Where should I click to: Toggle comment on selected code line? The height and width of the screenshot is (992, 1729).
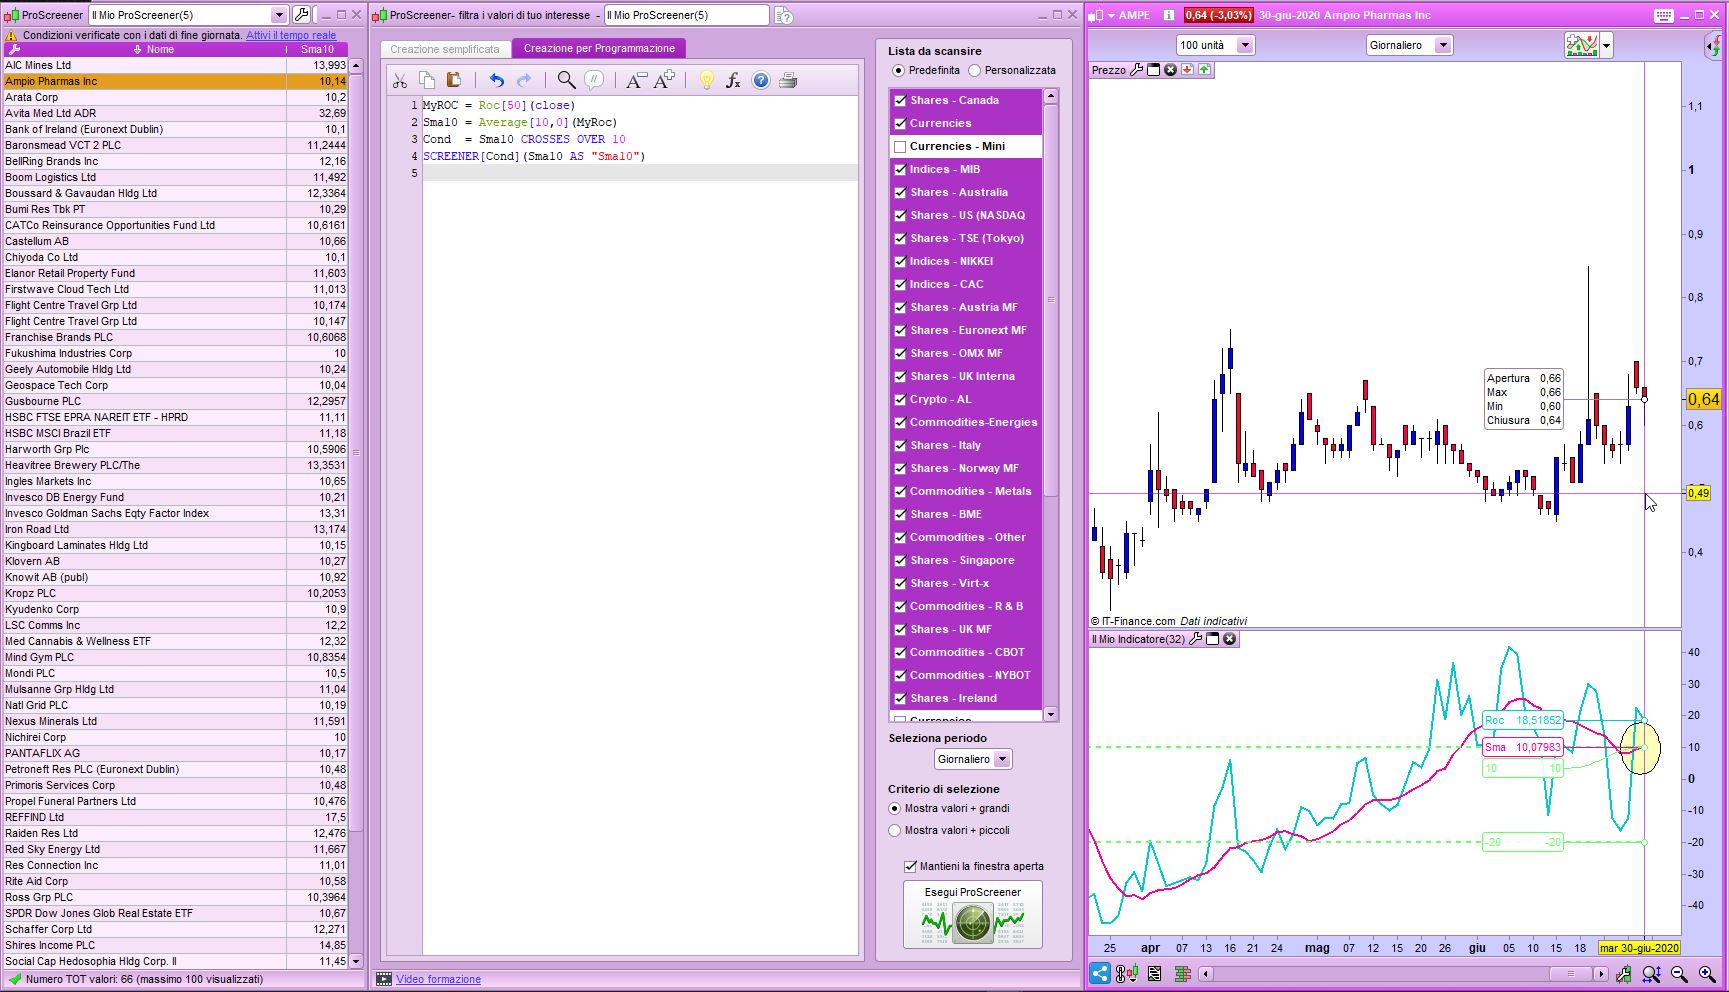[594, 81]
